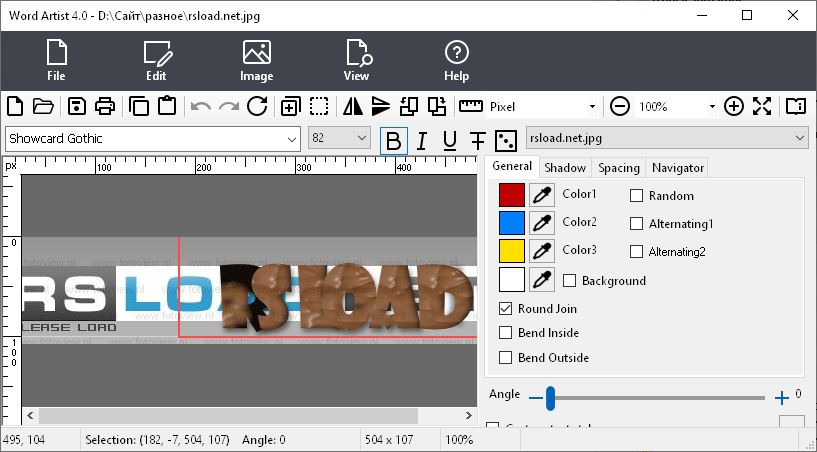The width and height of the screenshot is (817, 452).
Task: Toggle italic text formatting
Action: point(422,141)
